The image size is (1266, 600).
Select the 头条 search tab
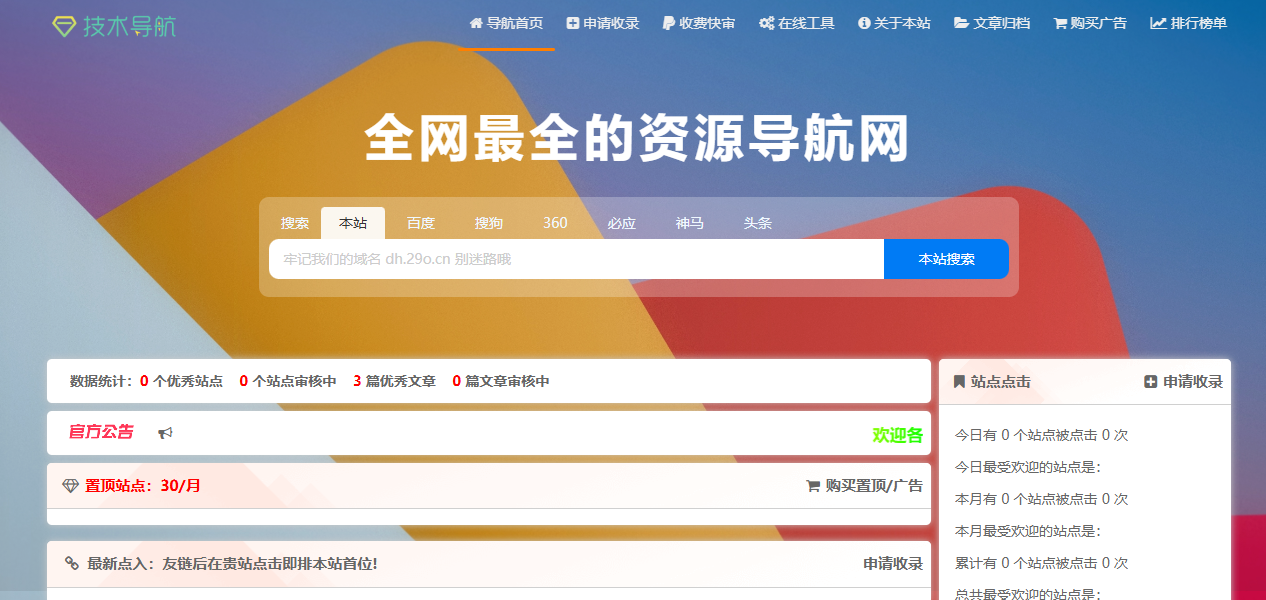pos(758,223)
